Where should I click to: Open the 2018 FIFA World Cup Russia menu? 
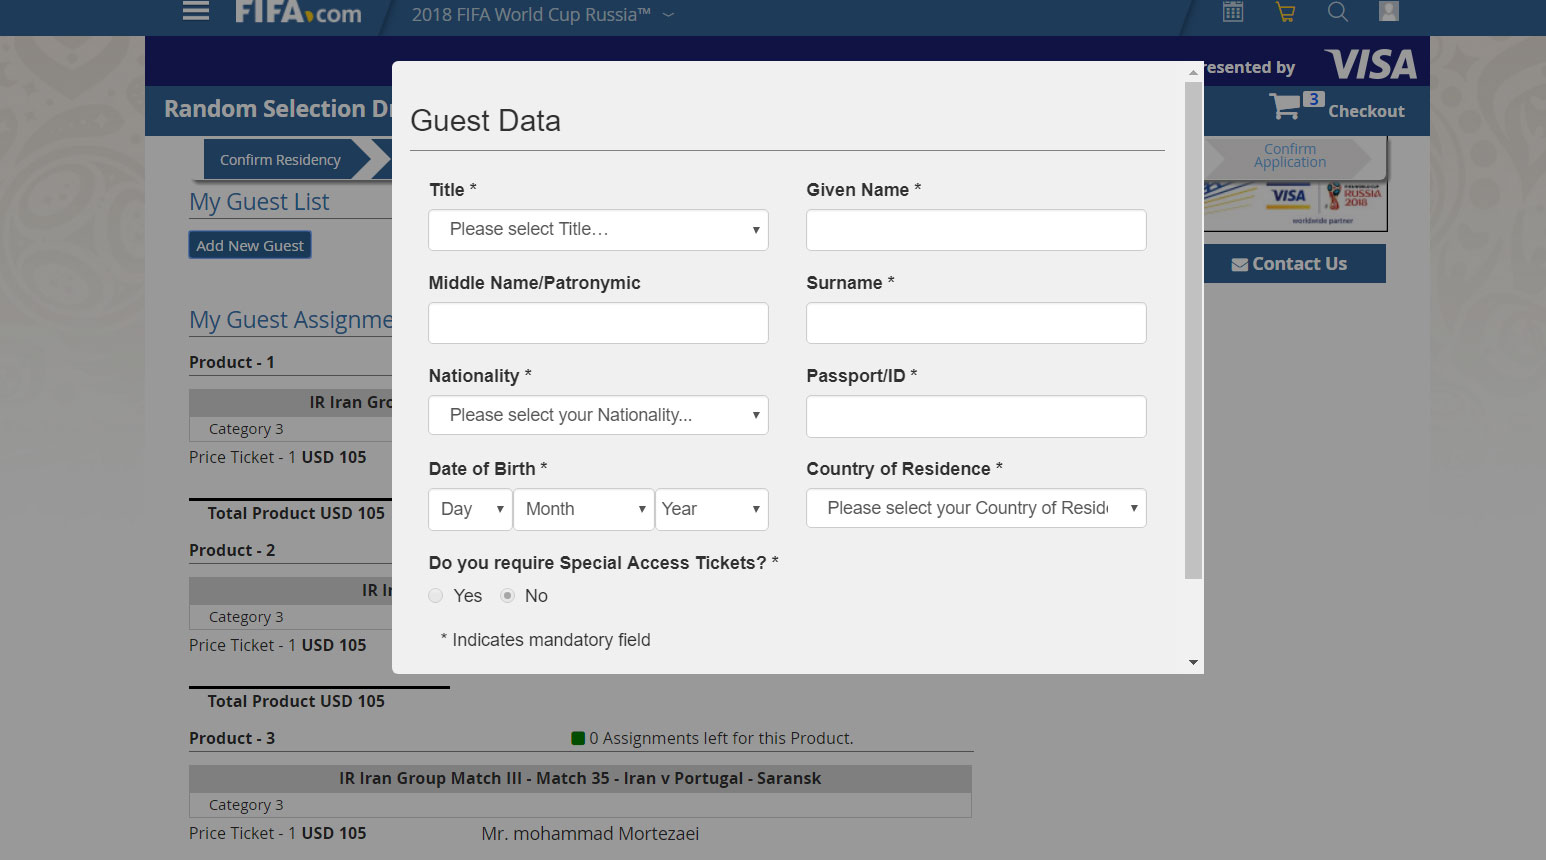[x=542, y=15]
